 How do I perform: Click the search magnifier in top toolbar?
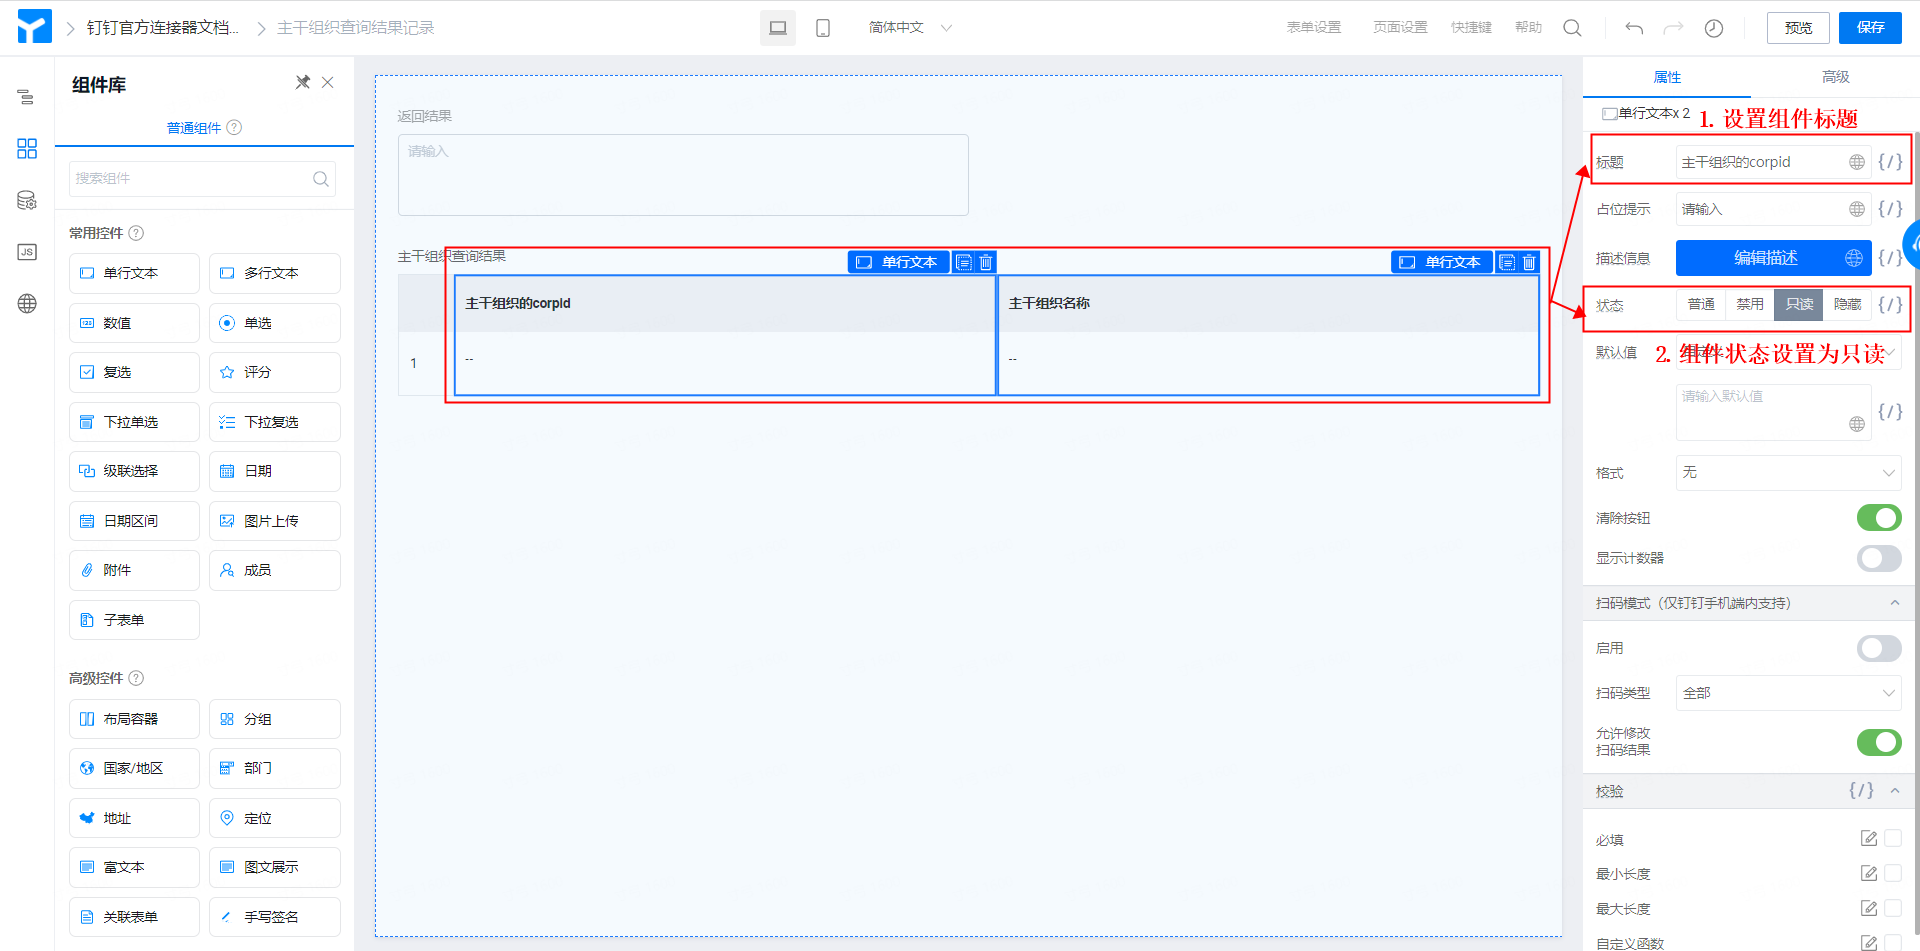(1572, 28)
